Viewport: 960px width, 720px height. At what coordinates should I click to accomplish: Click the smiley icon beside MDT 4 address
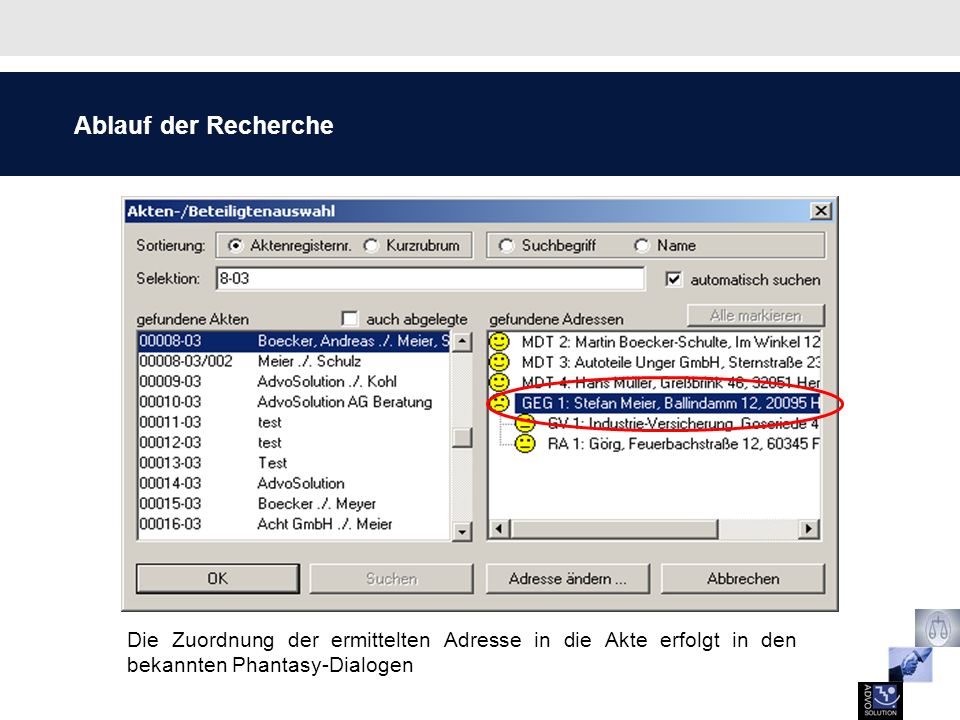(x=499, y=382)
